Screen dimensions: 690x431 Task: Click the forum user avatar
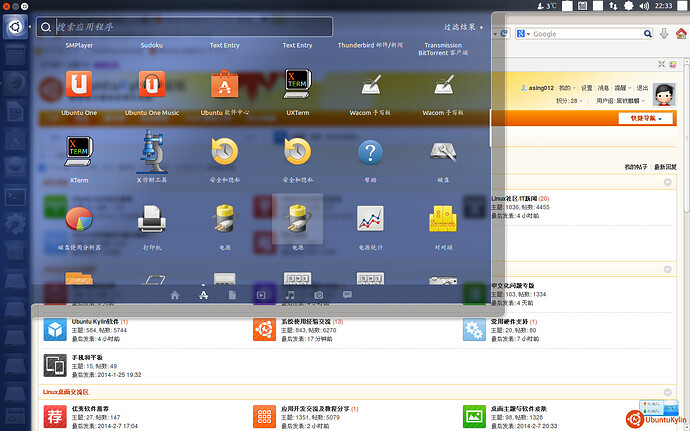(x=664, y=94)
